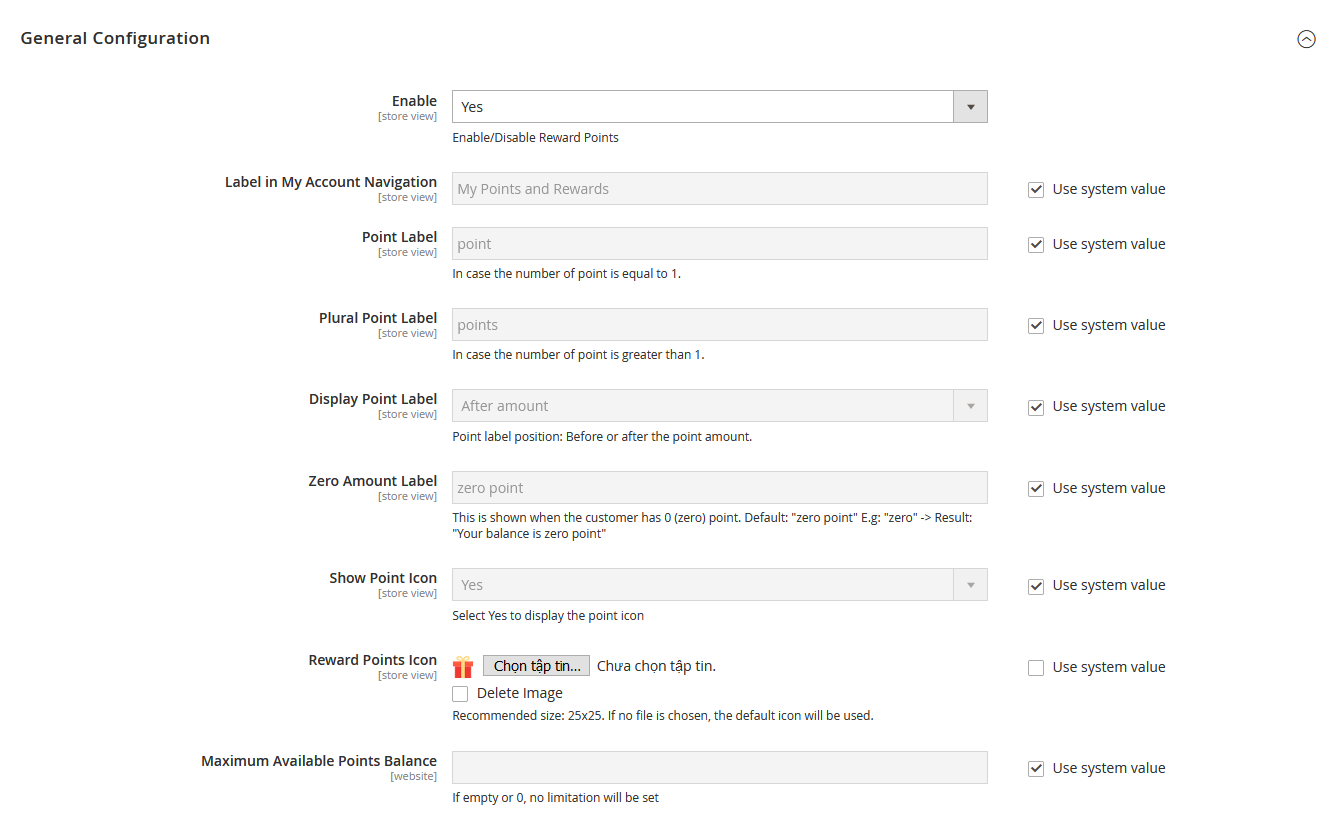Click the gift box reward points icon
Image resolution: width=1340 pixels, height=831 pixels.
point(462,667)
